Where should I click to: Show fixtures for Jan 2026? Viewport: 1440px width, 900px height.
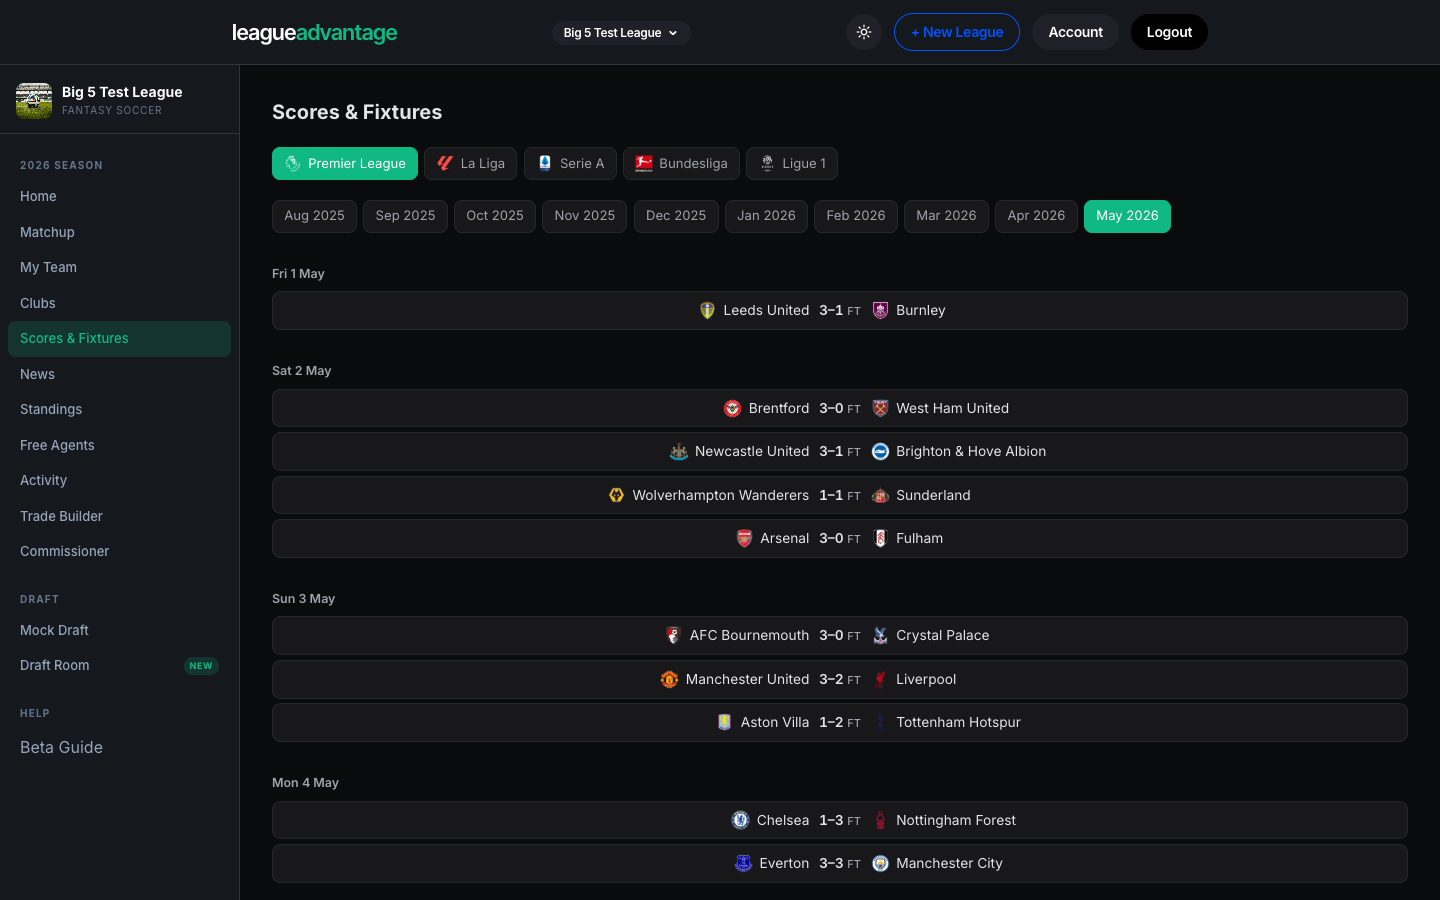[766, 216]
